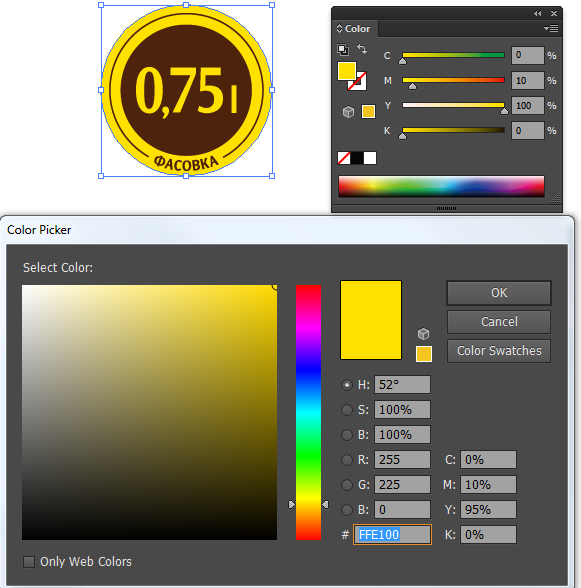Screen dimensions: 581x588
Task: Enable Only Web Colors checkbox
Action: [x=29, y=562]
